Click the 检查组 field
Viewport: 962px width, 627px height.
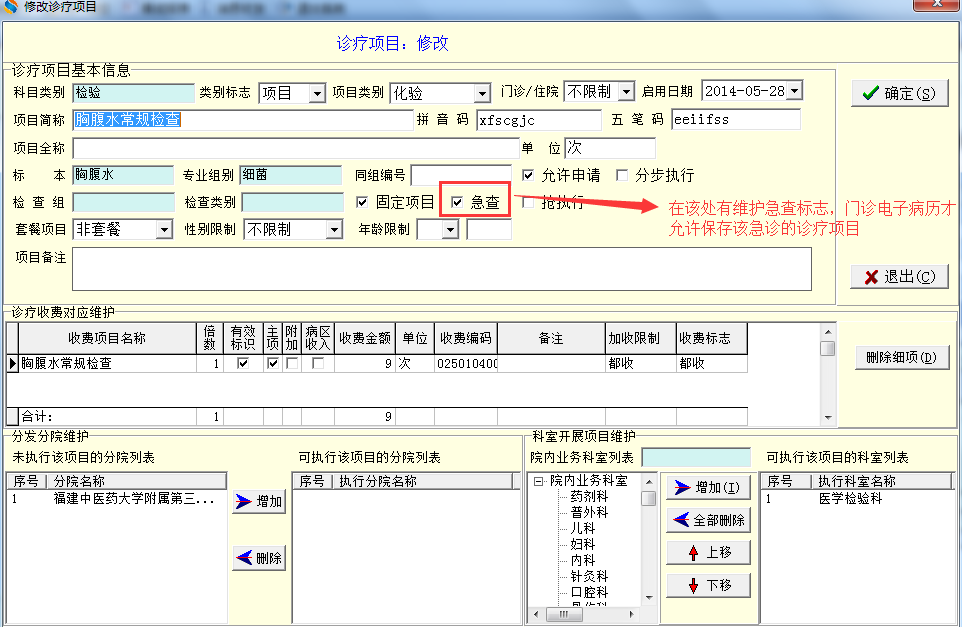[123, 202]
